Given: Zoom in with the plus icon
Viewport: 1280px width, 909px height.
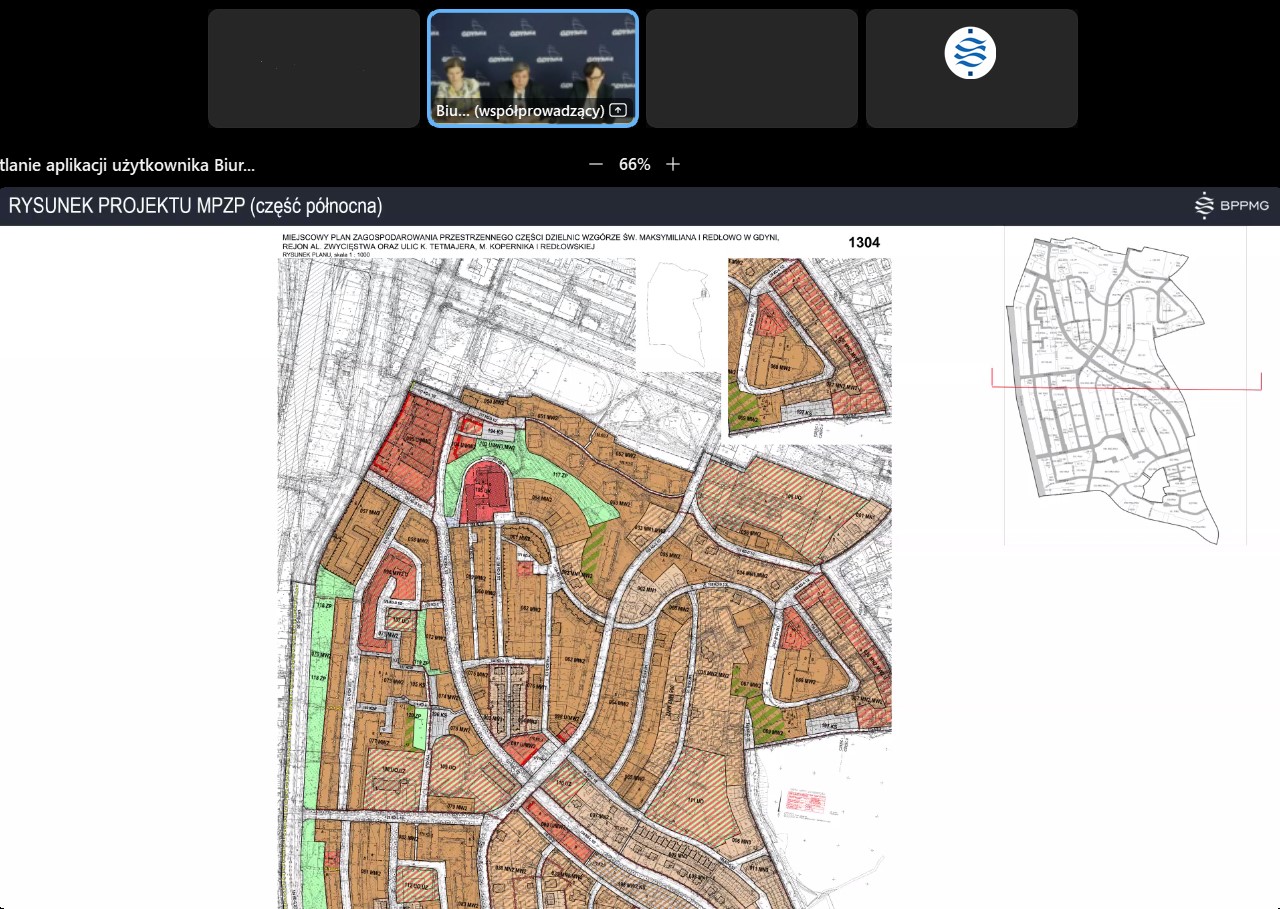Looking at the screenshot, I should [673, 164].
